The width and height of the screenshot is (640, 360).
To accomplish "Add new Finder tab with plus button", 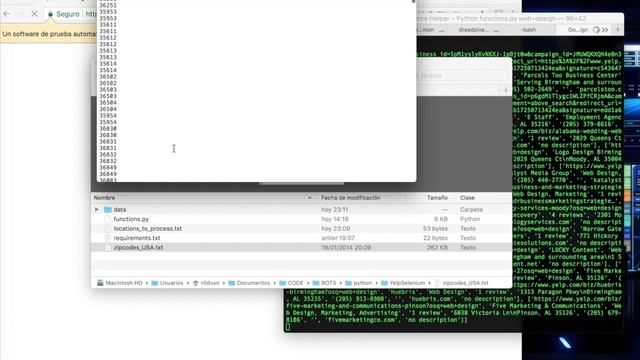I will [506, 90].
